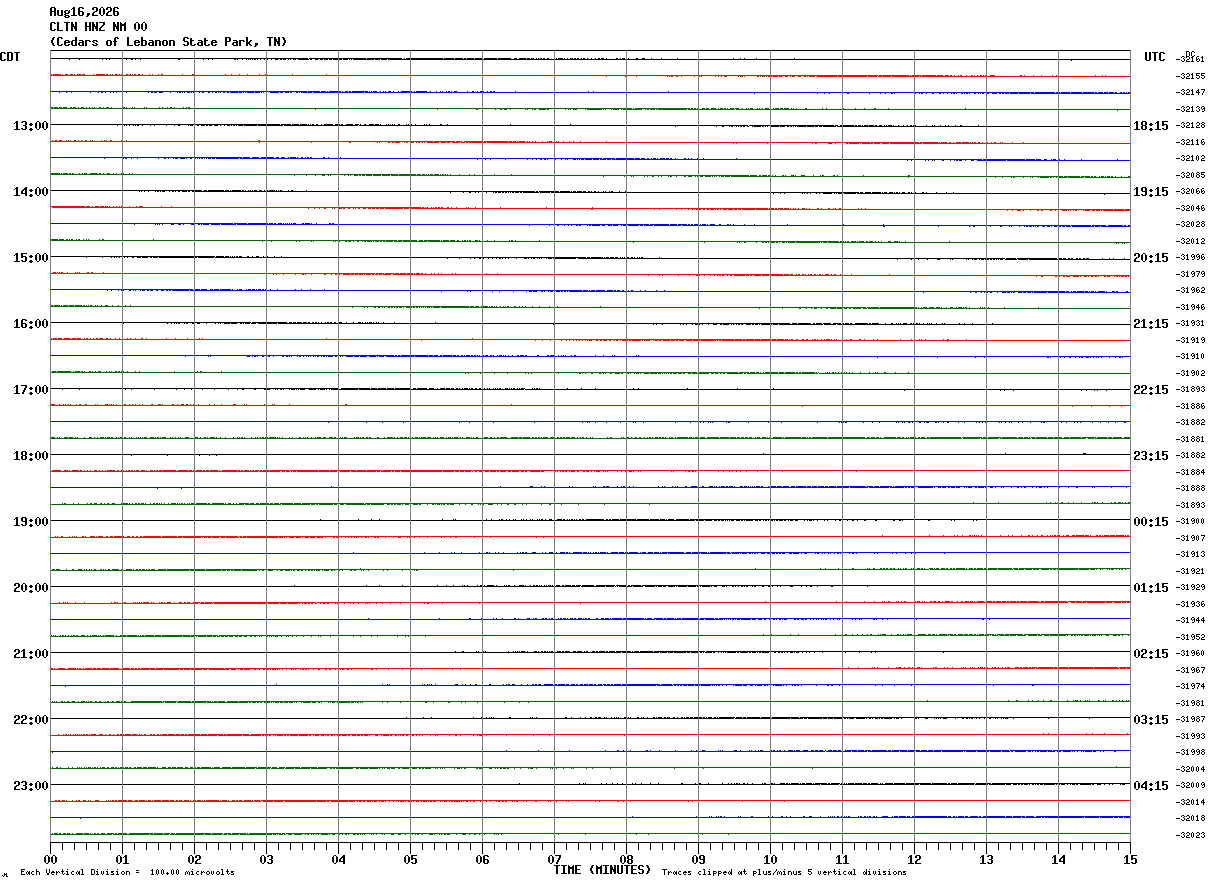Select the 15 minute tick label
1210x886 pixels.
tap(1130, 859)
